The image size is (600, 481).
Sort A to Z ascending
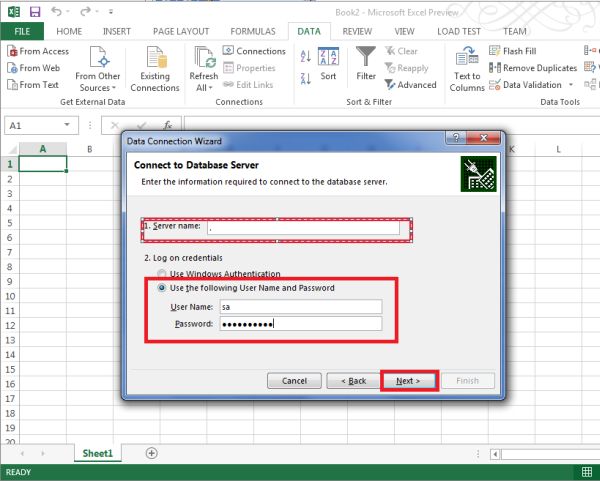305,56
